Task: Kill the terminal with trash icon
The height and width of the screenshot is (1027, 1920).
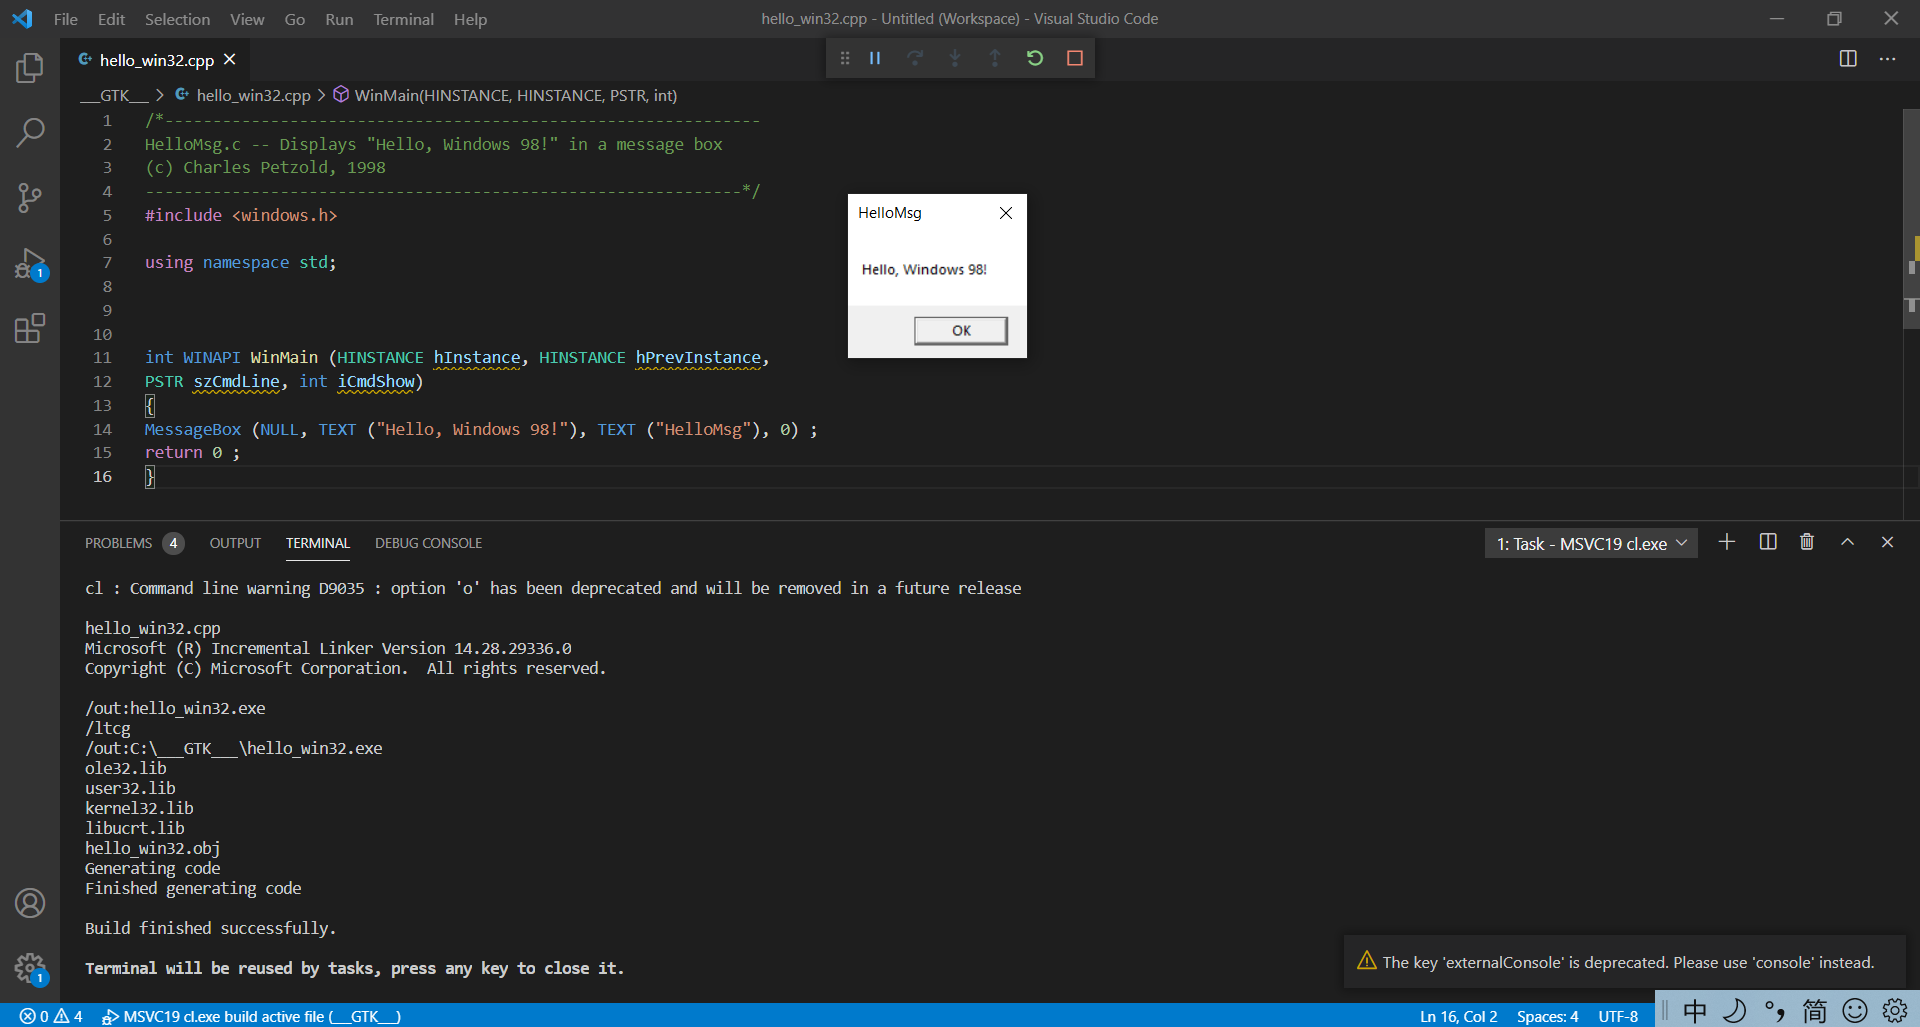Action: [1807, 542]
